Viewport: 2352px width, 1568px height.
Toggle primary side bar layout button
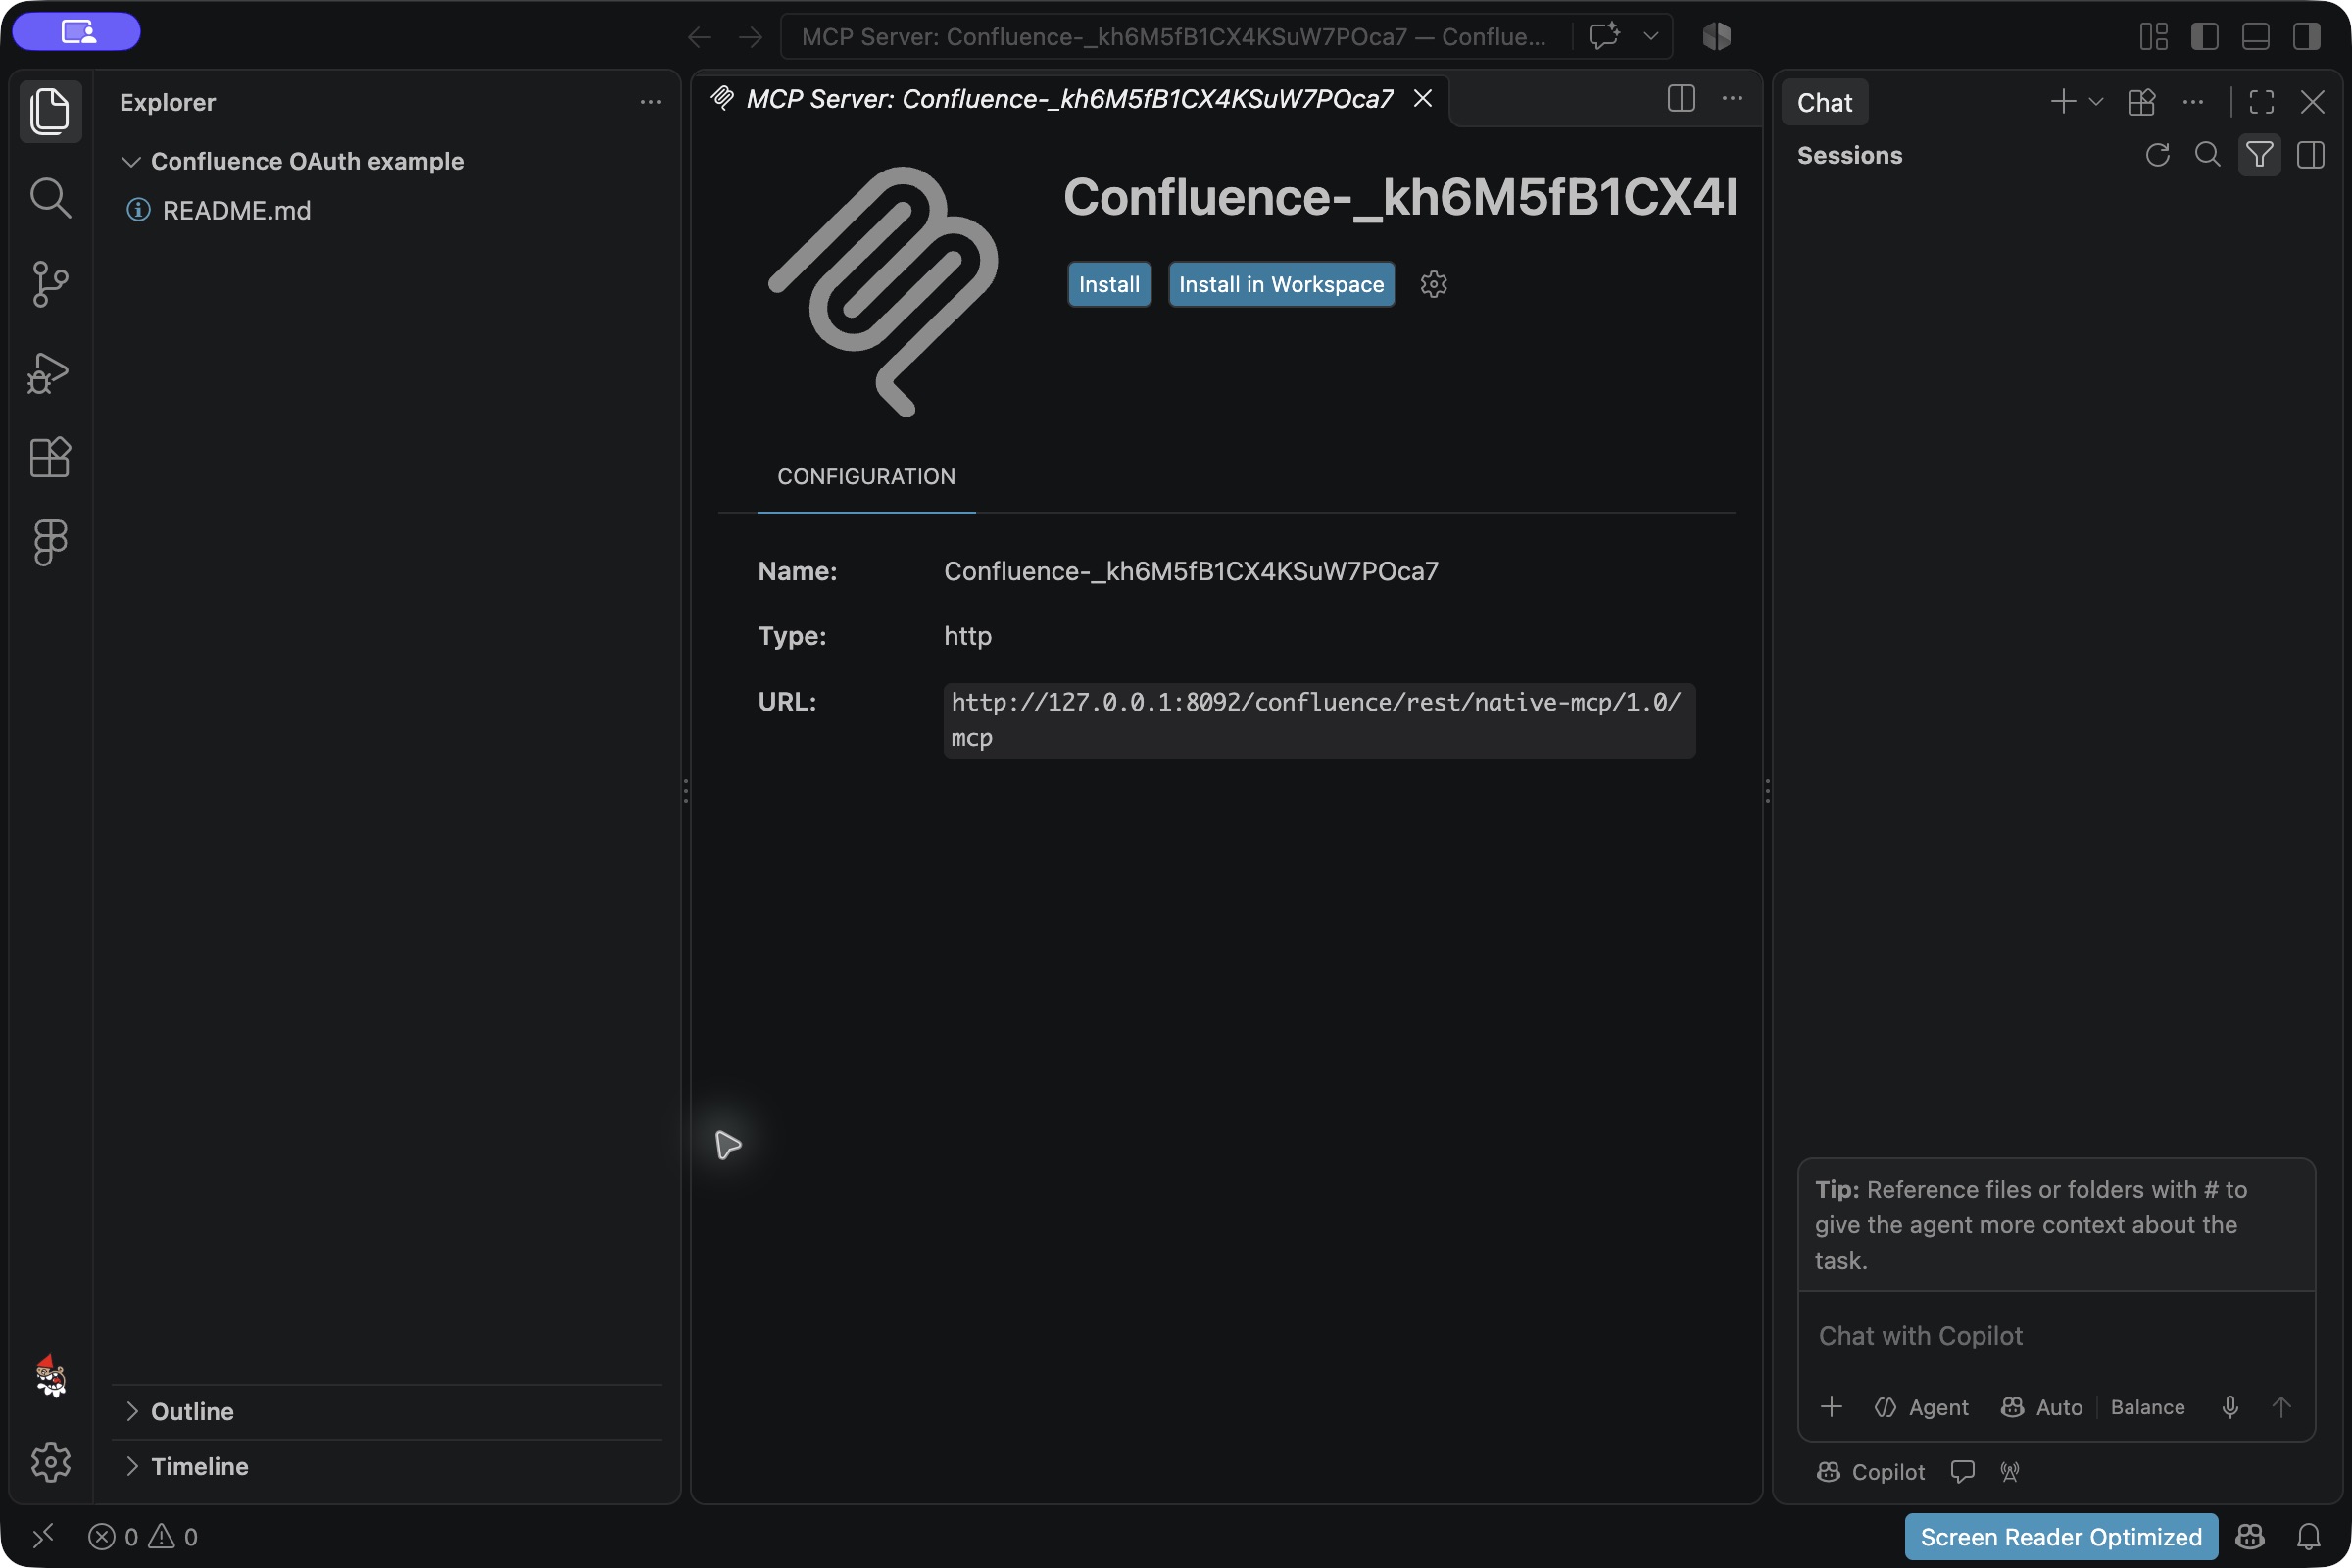pyautogui.click(x=2204, y=36)
